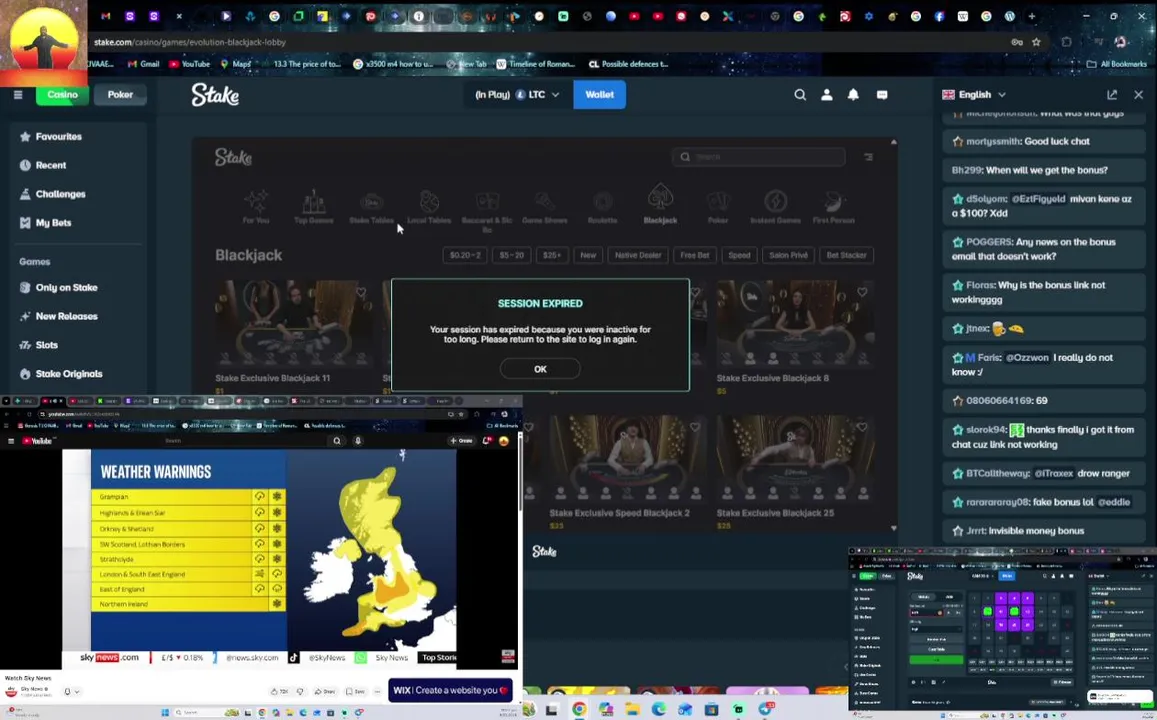Favourite Stake Exclusive Blackjack 11 with its heart
Image resolution: width=1157 pixels, height=720 pixels.
[361, 292]
